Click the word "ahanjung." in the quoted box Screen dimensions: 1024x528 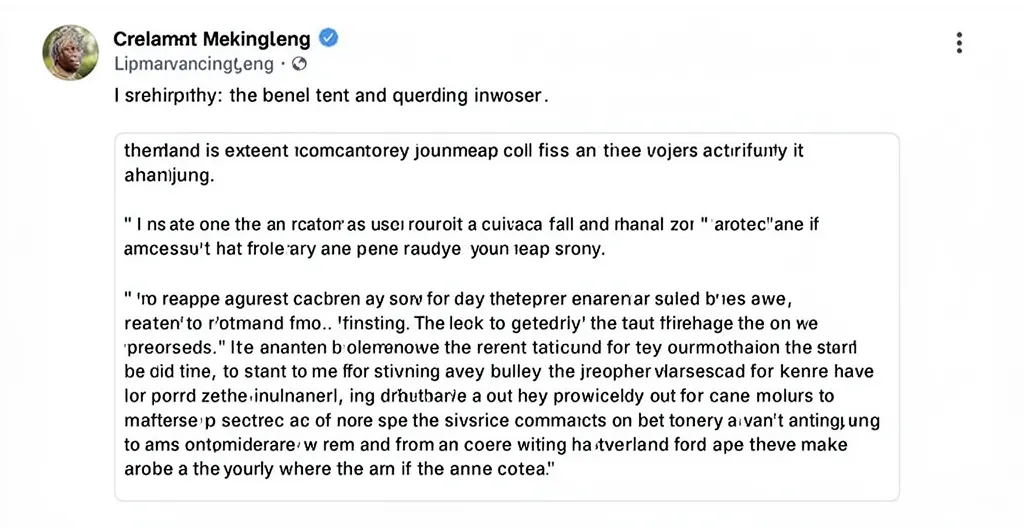[167, 175]
